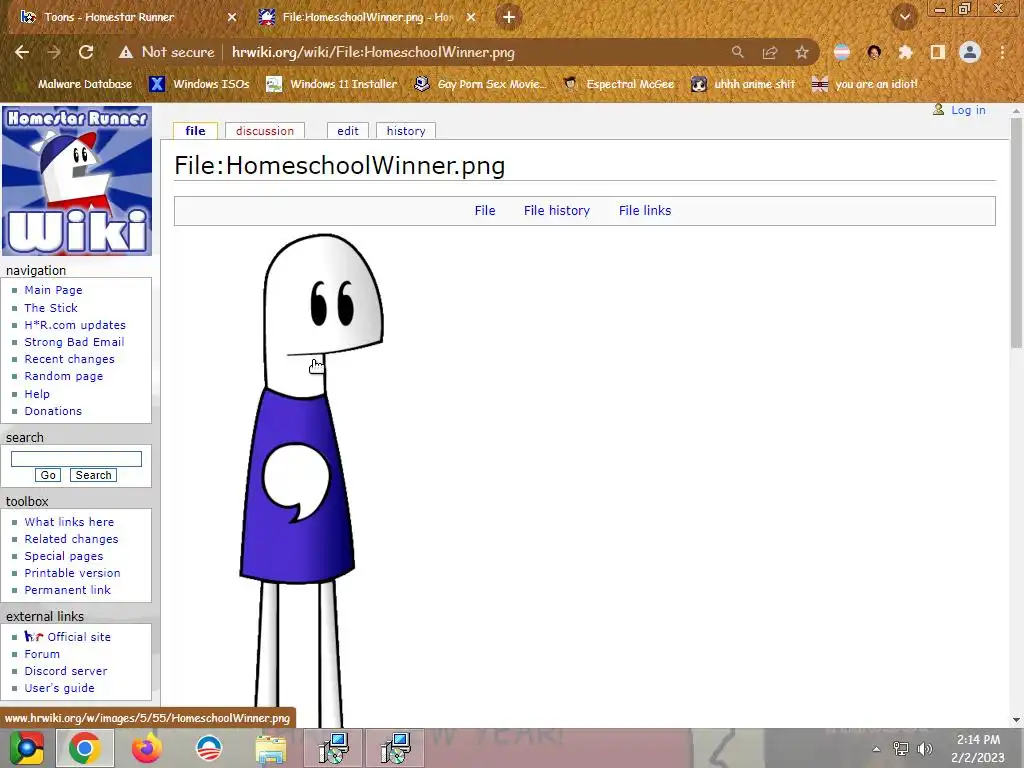The width and height of the screenshot is (1024, 768).
Task: Jump to the File section link
Action: tap(485, 210)
